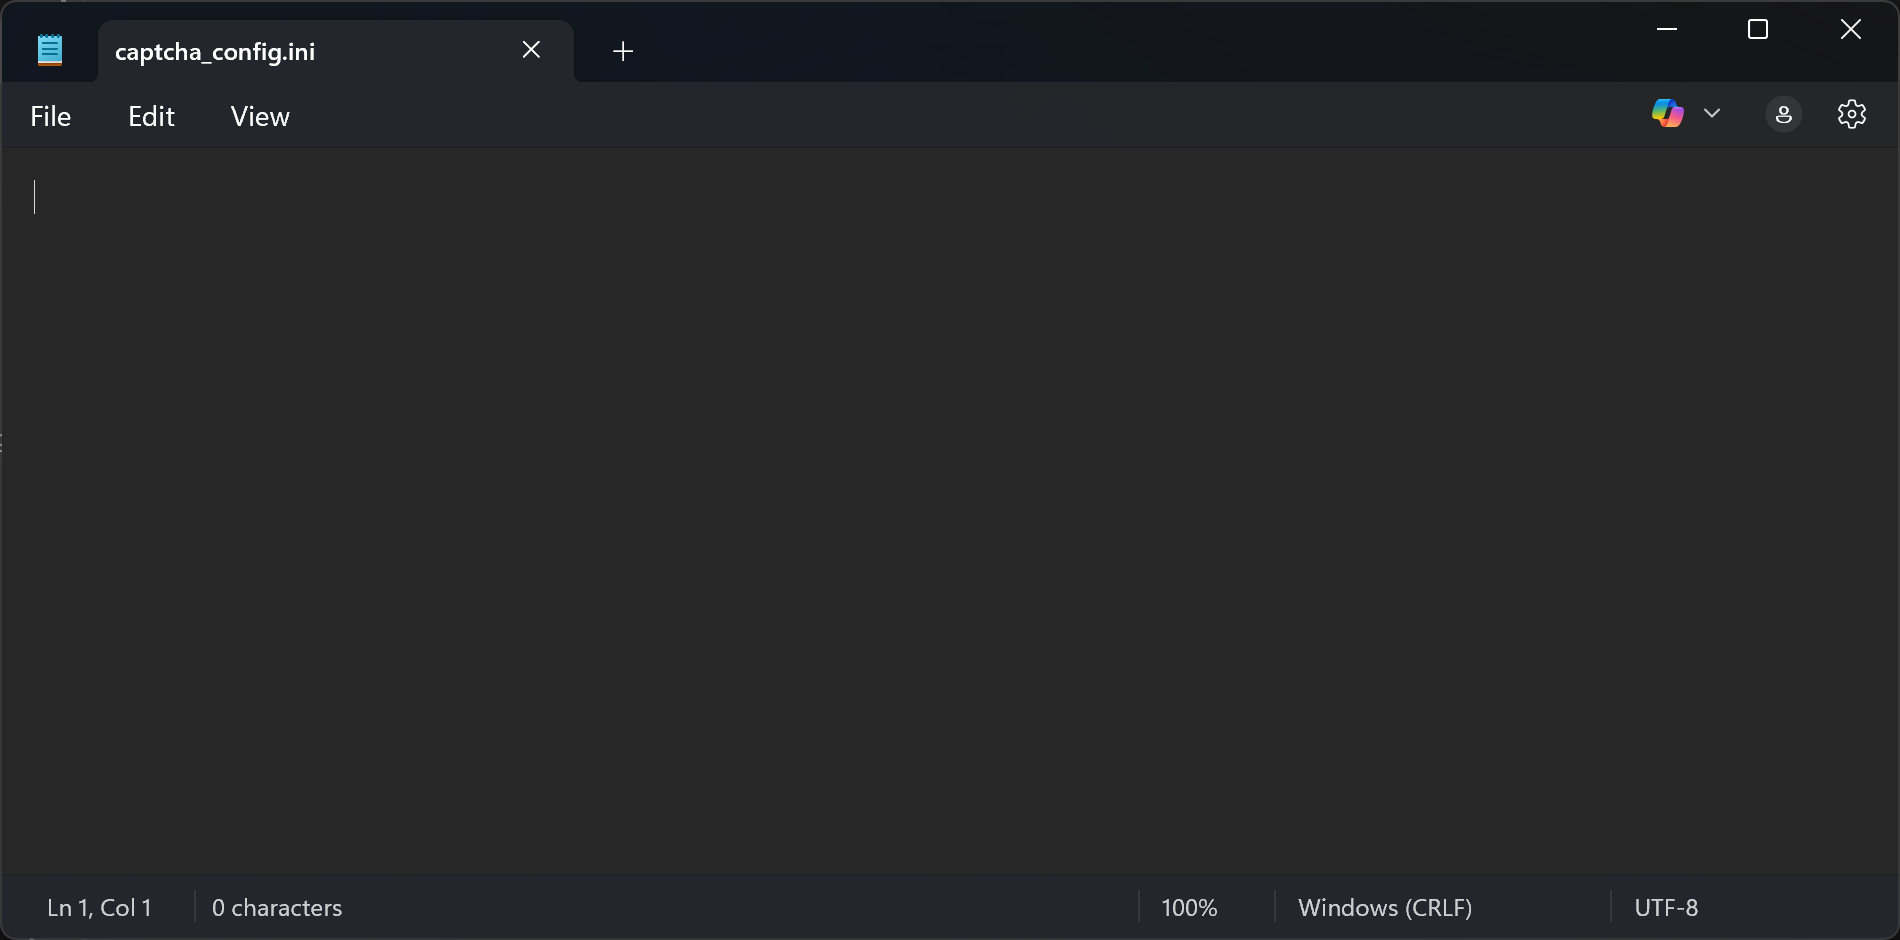Close the Notepad window
This screenshot has height=940, width=1900.
pos(1851,30)
